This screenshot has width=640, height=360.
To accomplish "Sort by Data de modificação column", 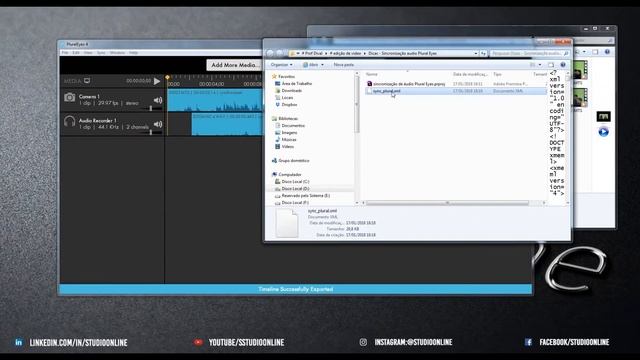I will [x=470, y=74].
